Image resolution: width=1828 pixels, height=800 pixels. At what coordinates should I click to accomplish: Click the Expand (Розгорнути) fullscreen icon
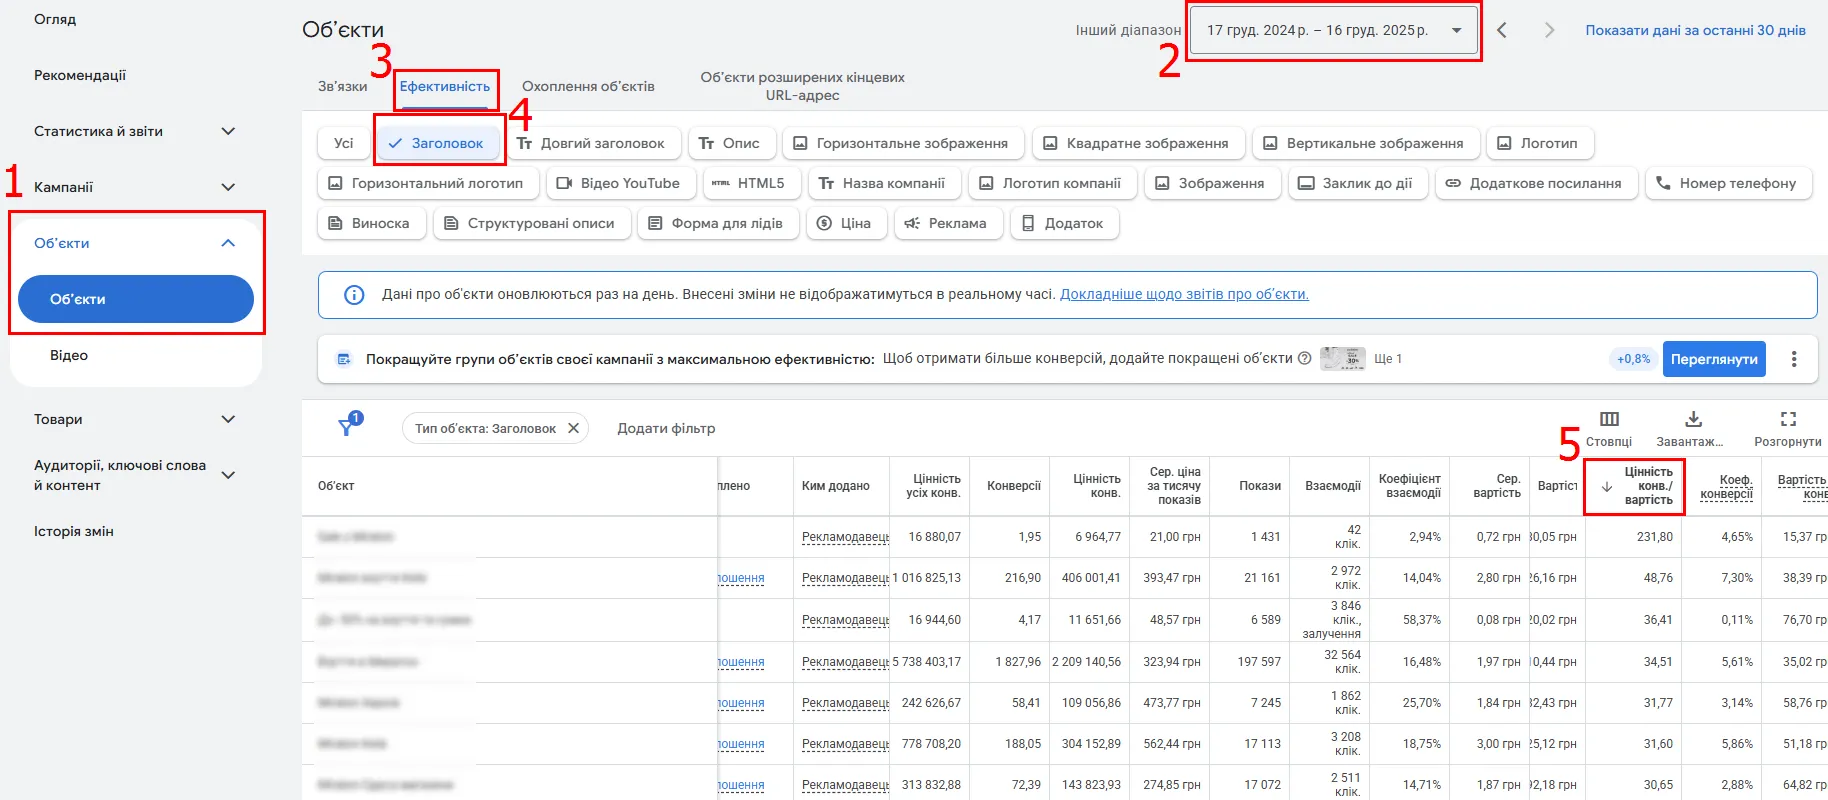(1788, 420)
